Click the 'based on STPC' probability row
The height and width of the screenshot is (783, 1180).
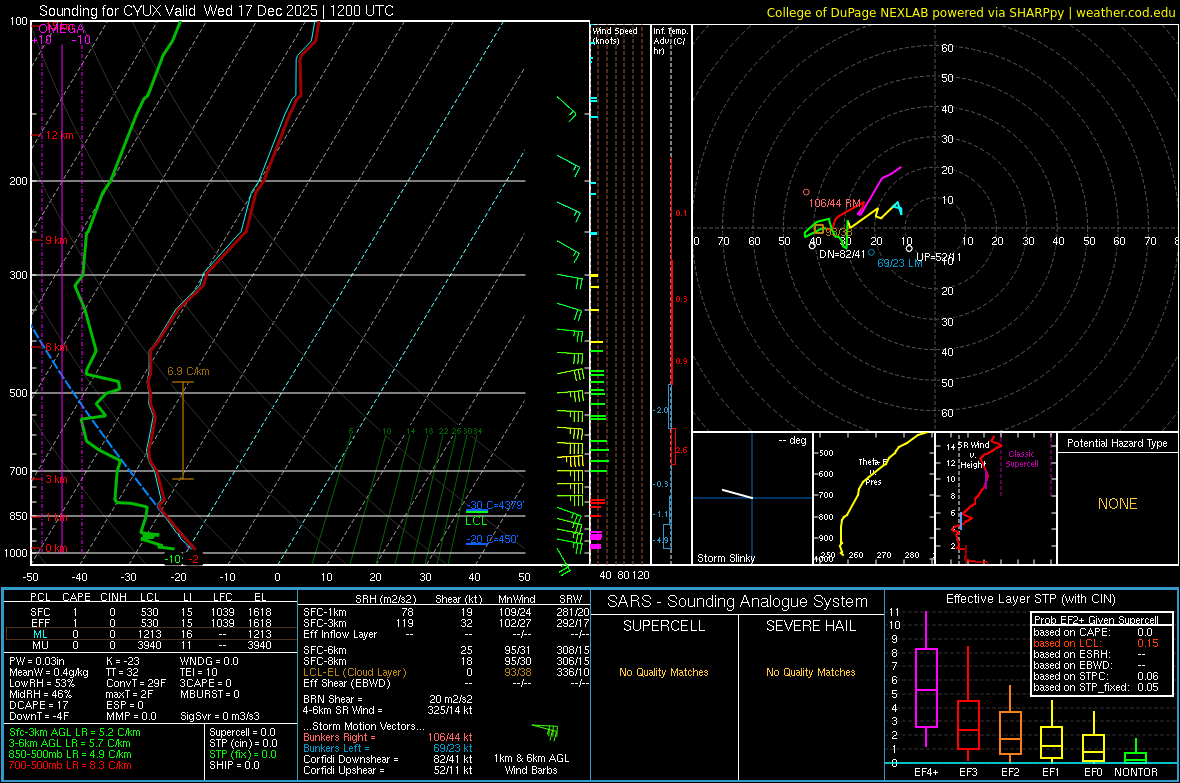point(1096,676)
